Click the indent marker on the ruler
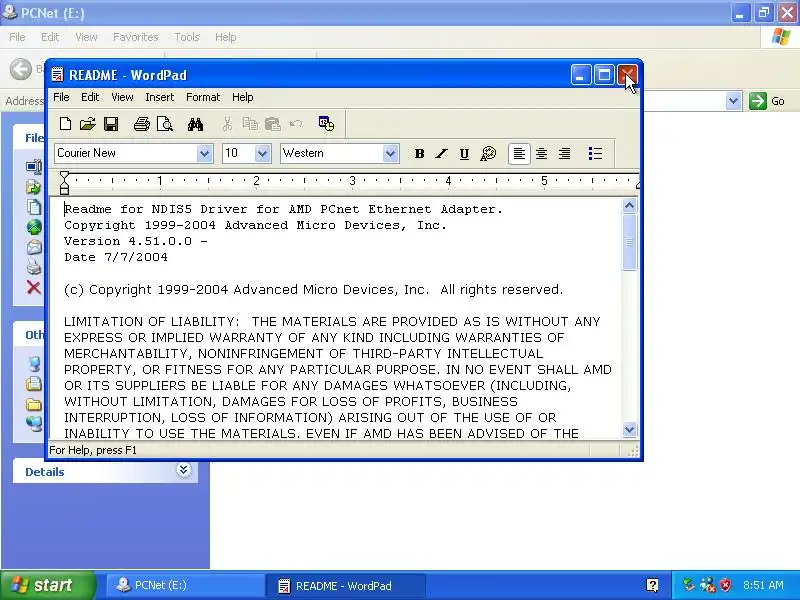Viewport: 800px width, 600px height. click(64, 183)
